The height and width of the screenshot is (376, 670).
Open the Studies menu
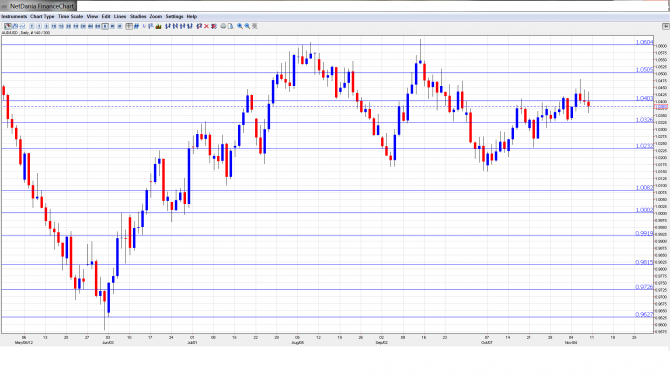pyautogui.click(x=138, y=17)
